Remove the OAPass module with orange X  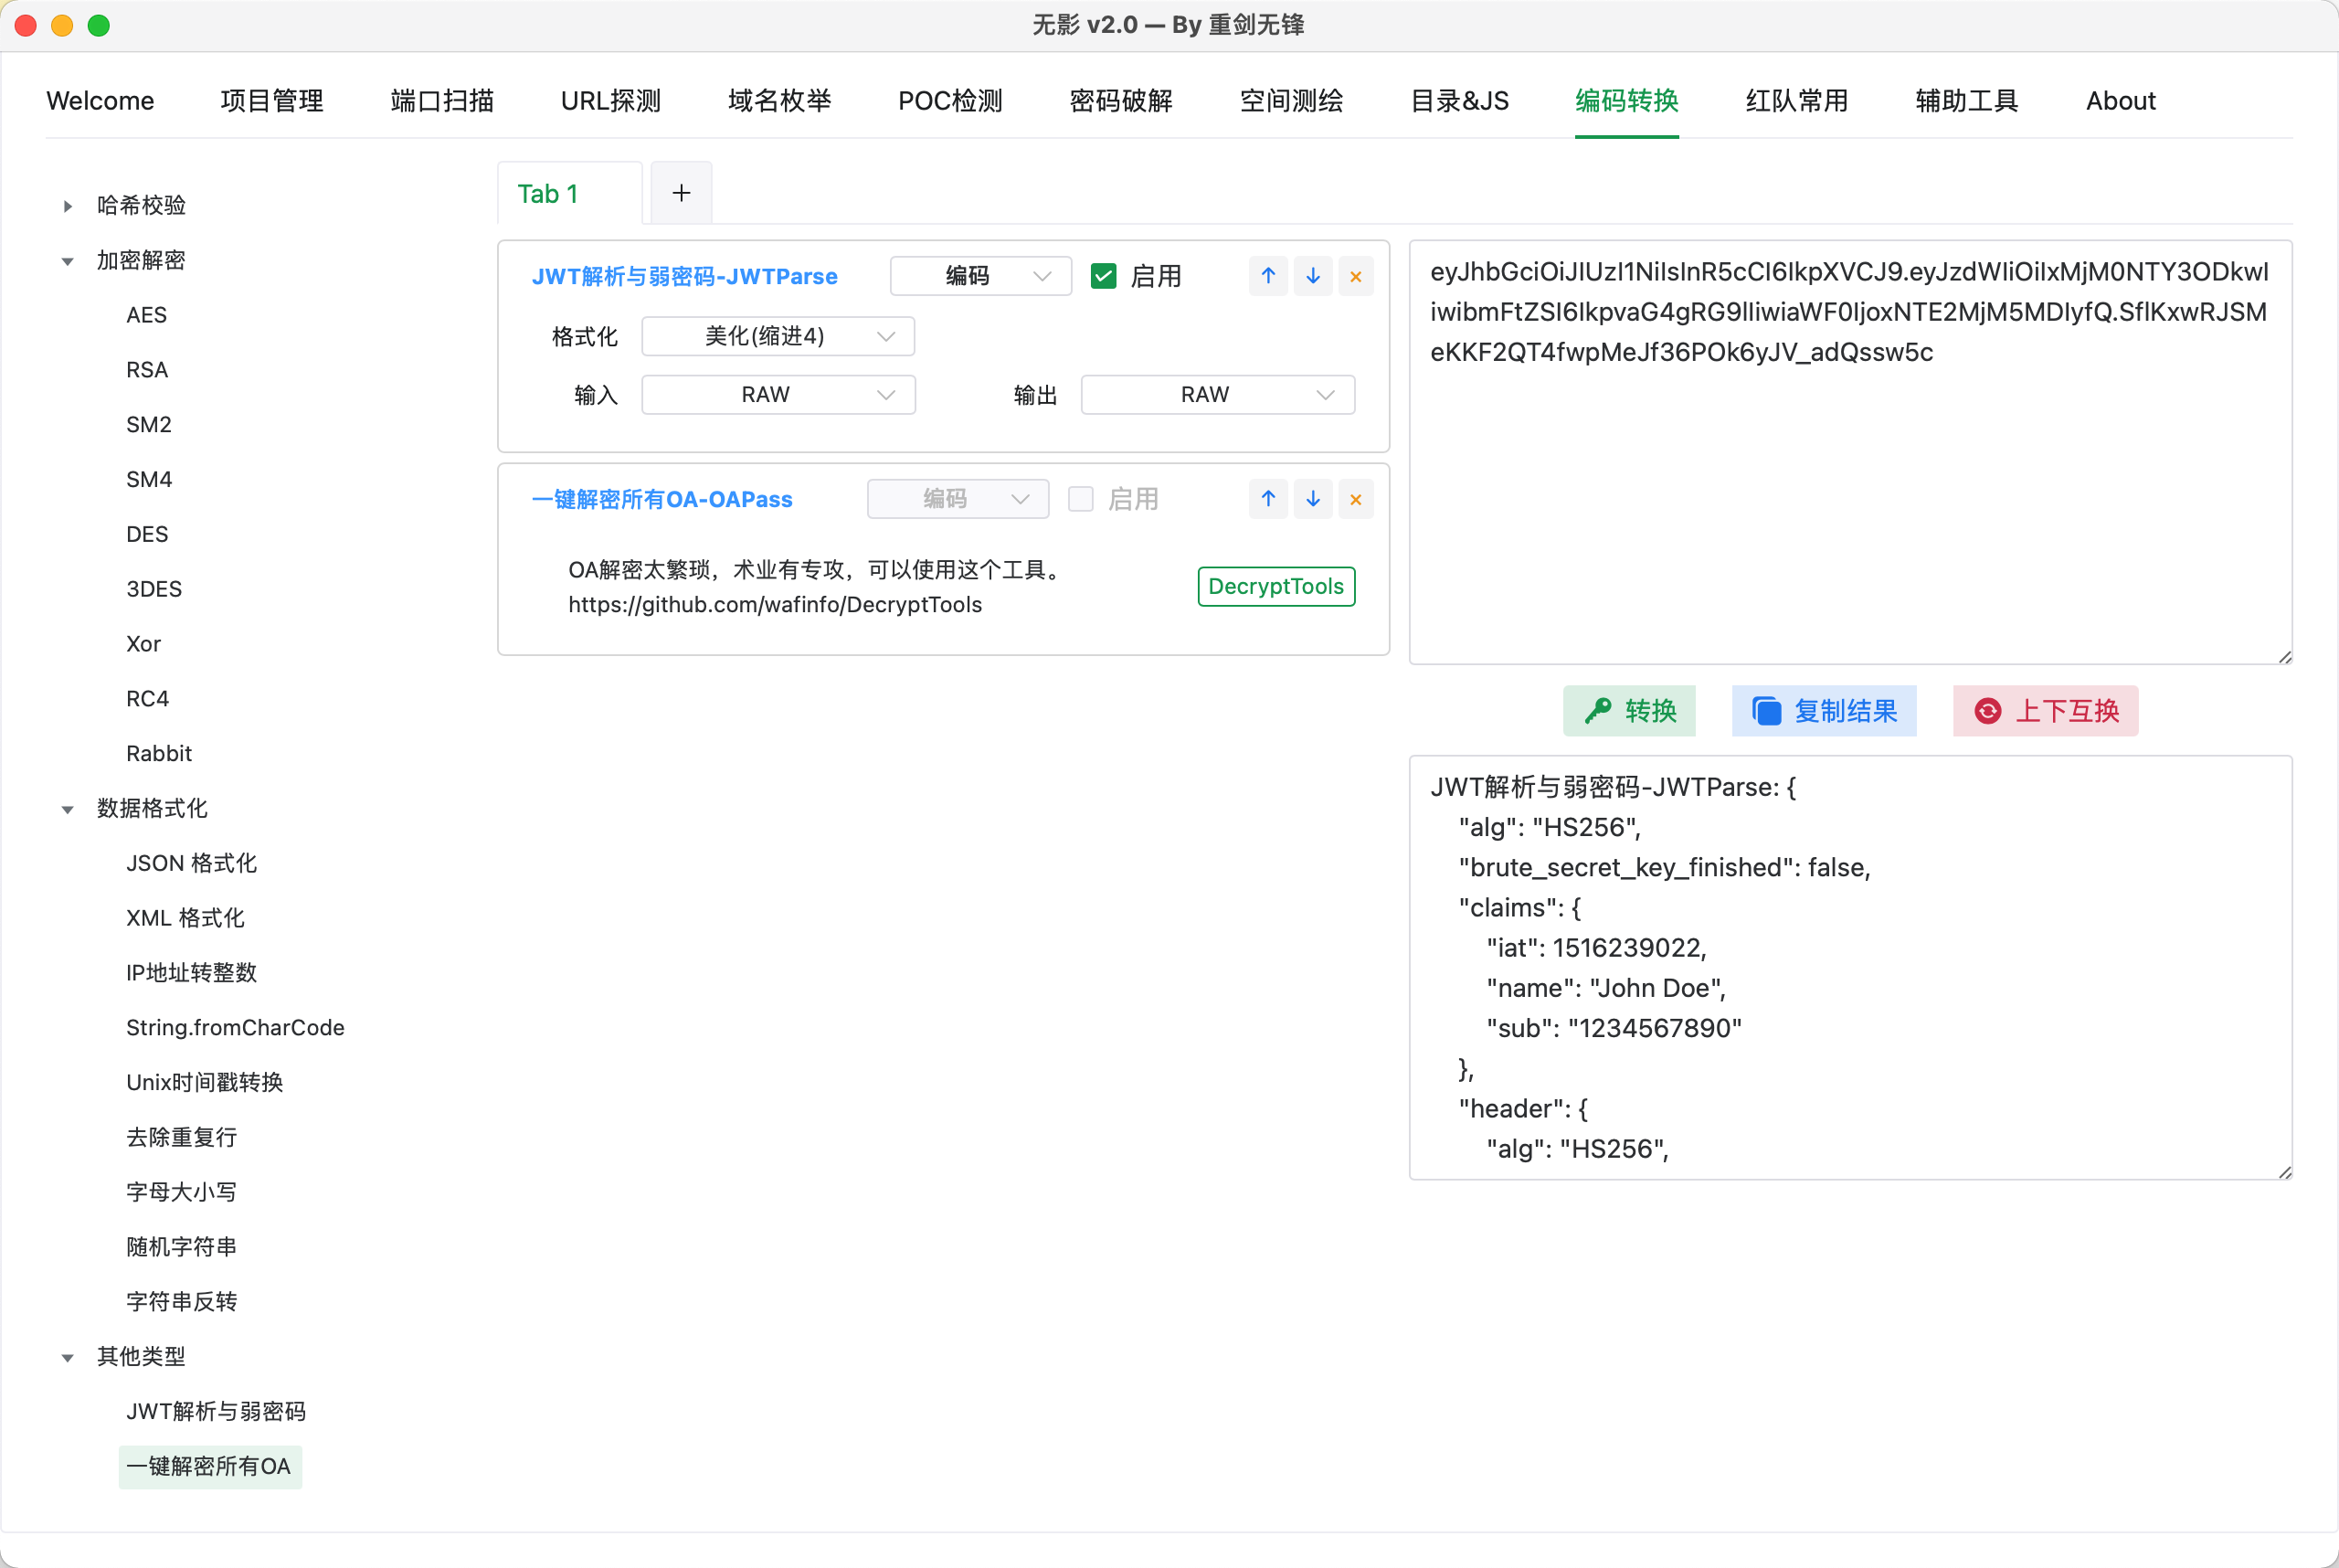[x=1355, y=499]
